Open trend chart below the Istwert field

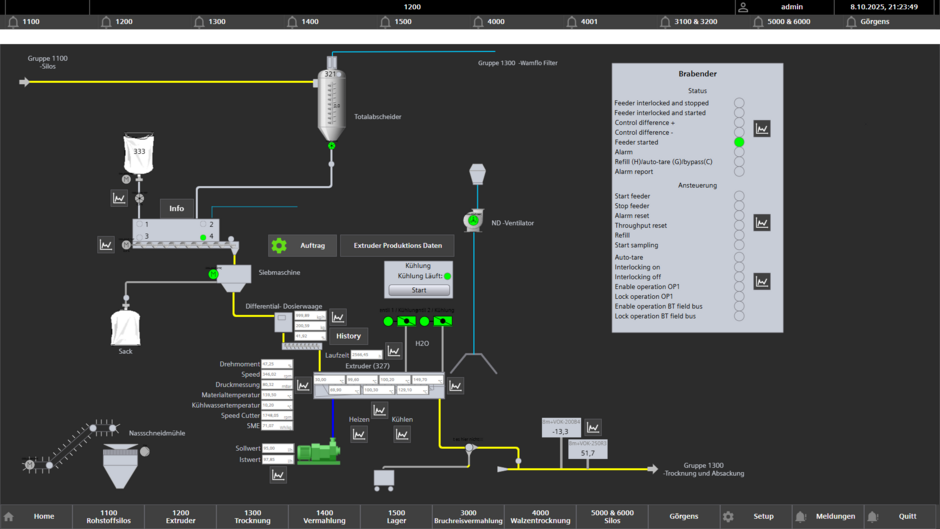pos(278,475)
